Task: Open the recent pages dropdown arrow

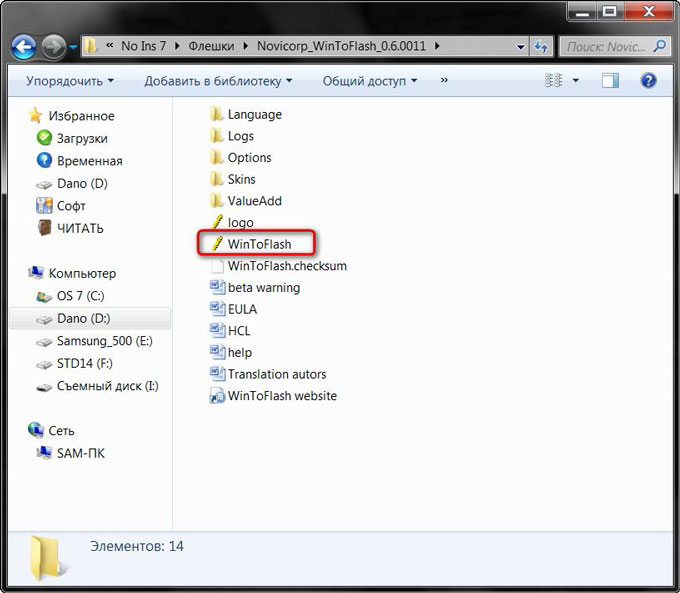Action: point(73,47)
